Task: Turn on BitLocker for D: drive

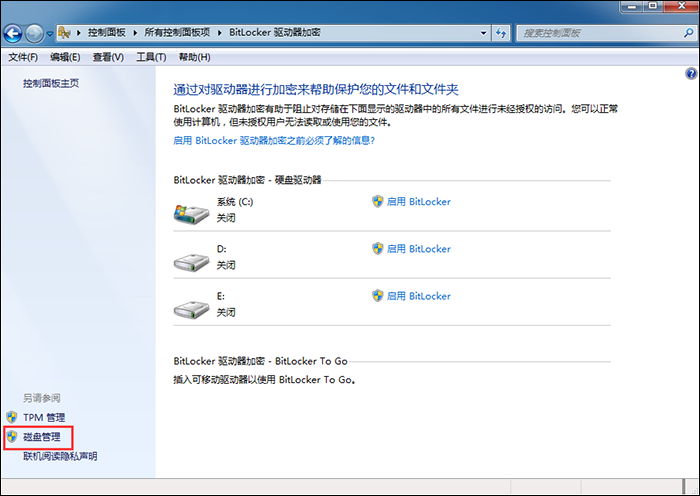Action: click(418, 249)
